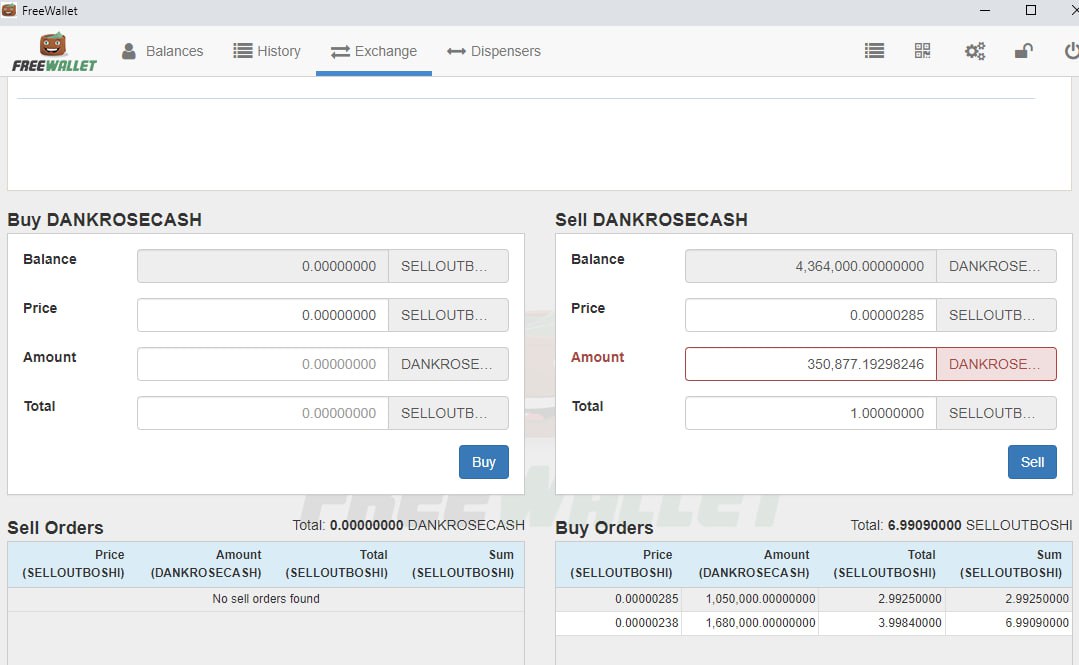Screen dimensions: 1079x665
Task: Click the DANKROSE... label in Sell Amount row
Action: [996, 364]
